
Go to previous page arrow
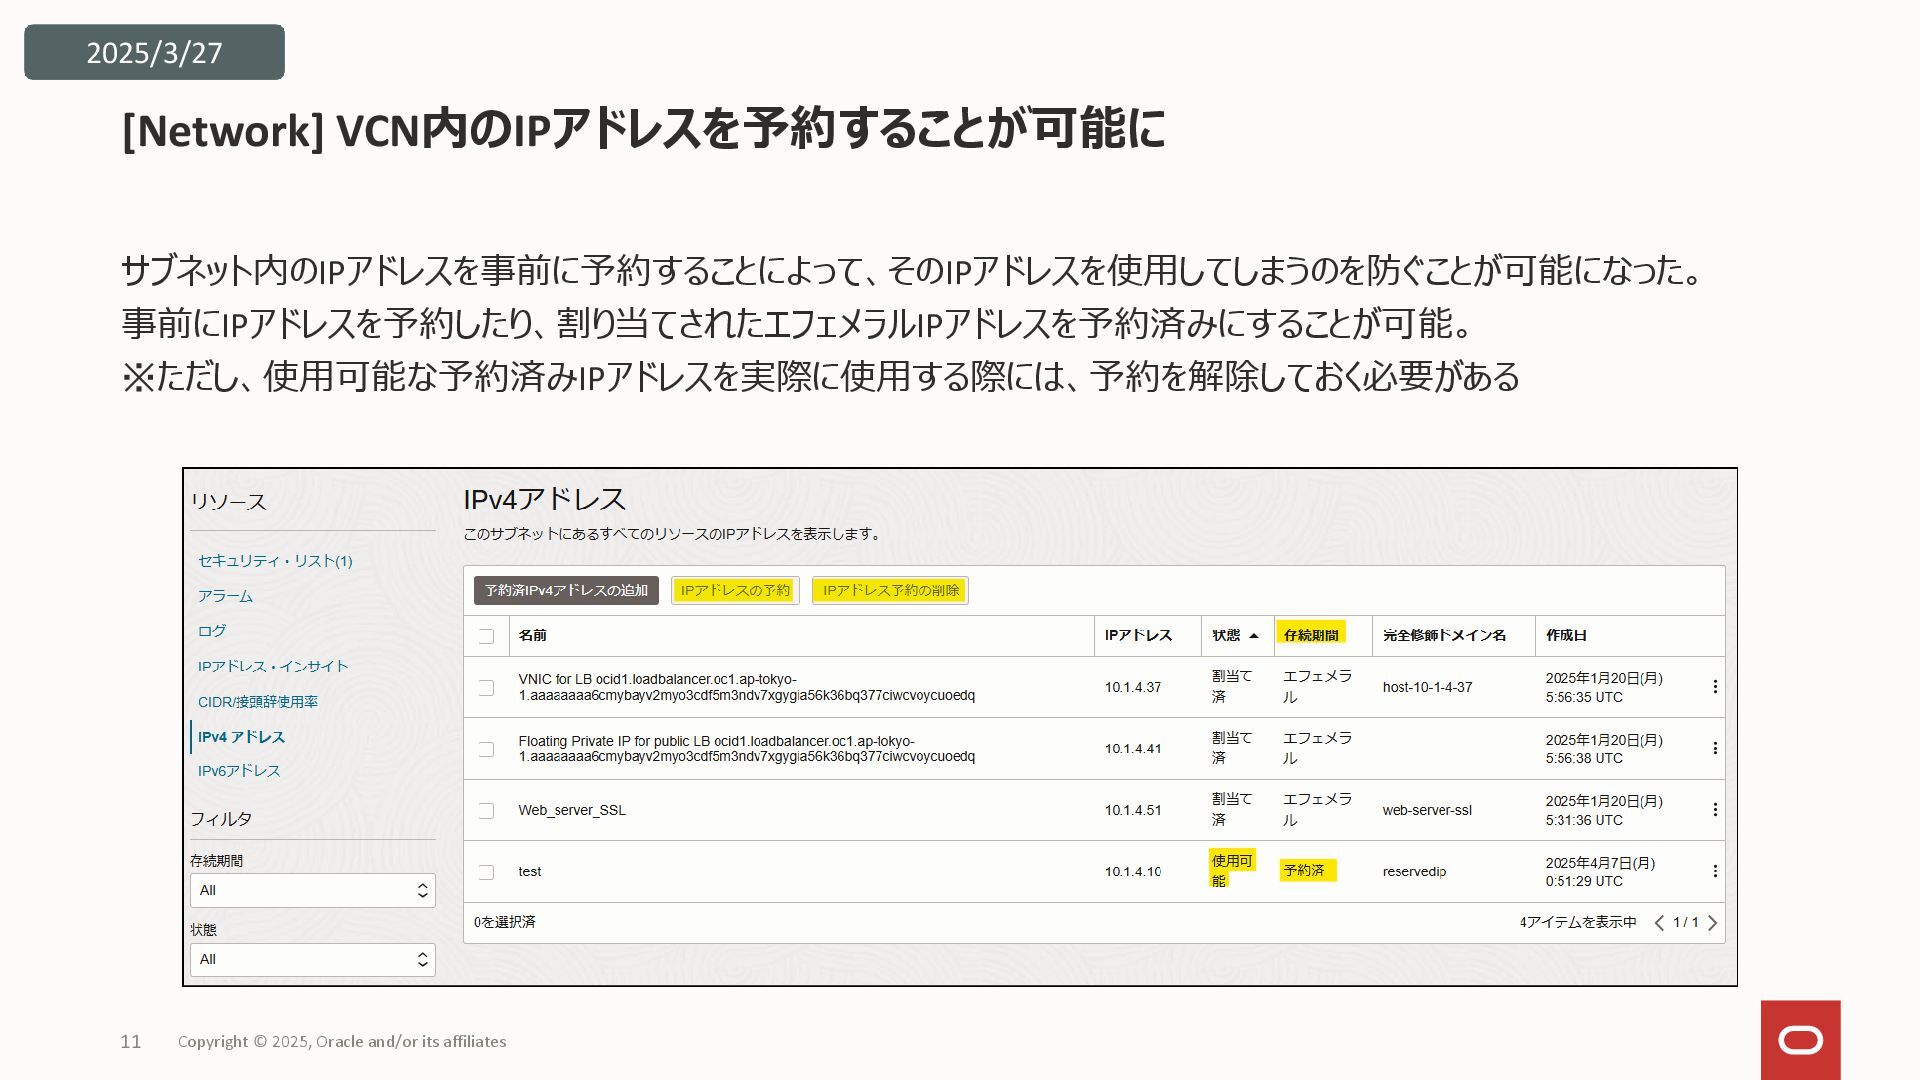(1660, 923)
